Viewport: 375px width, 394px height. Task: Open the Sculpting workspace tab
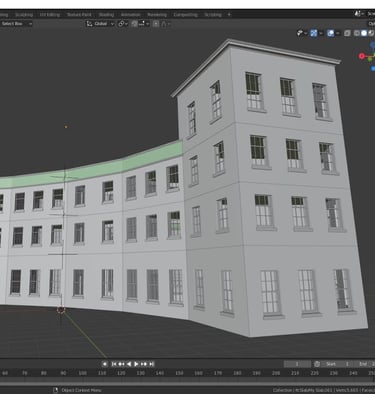click(x=24, y=15)
